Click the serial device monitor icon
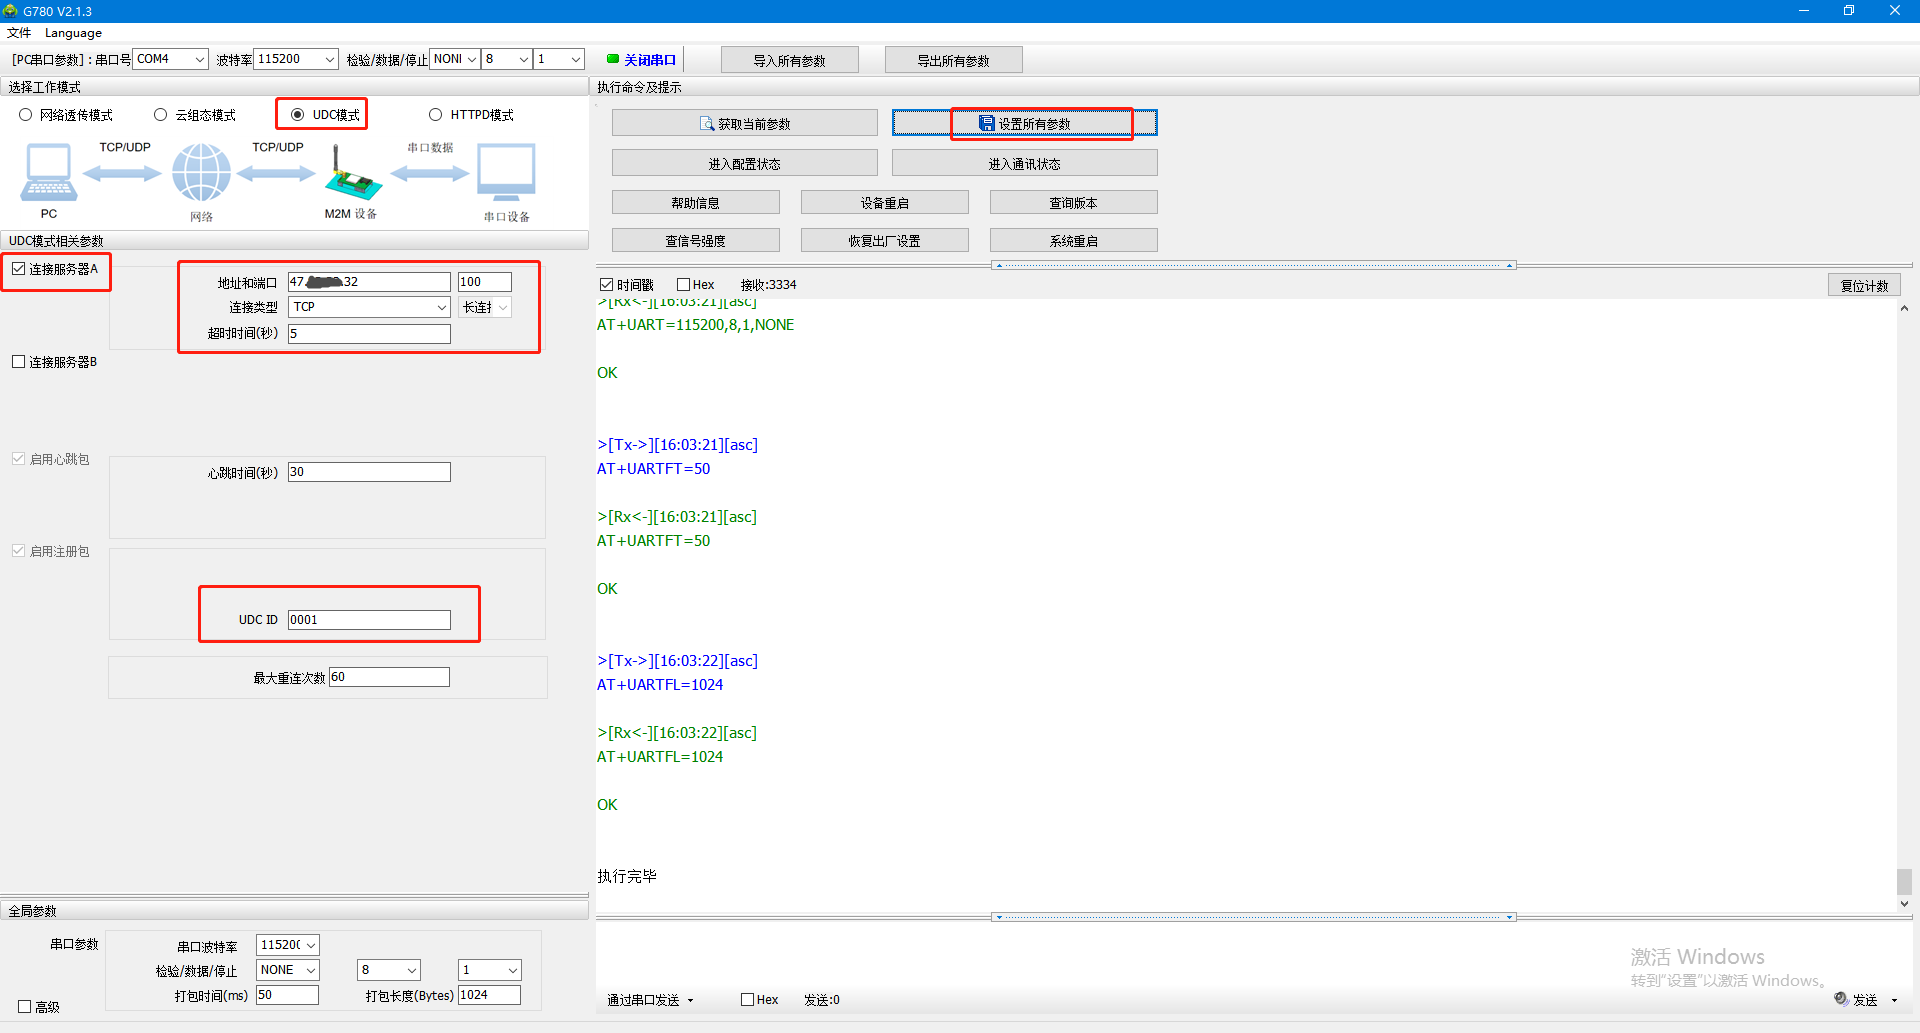Screen dimensions: 1920x1033 (x=506, y=172)
